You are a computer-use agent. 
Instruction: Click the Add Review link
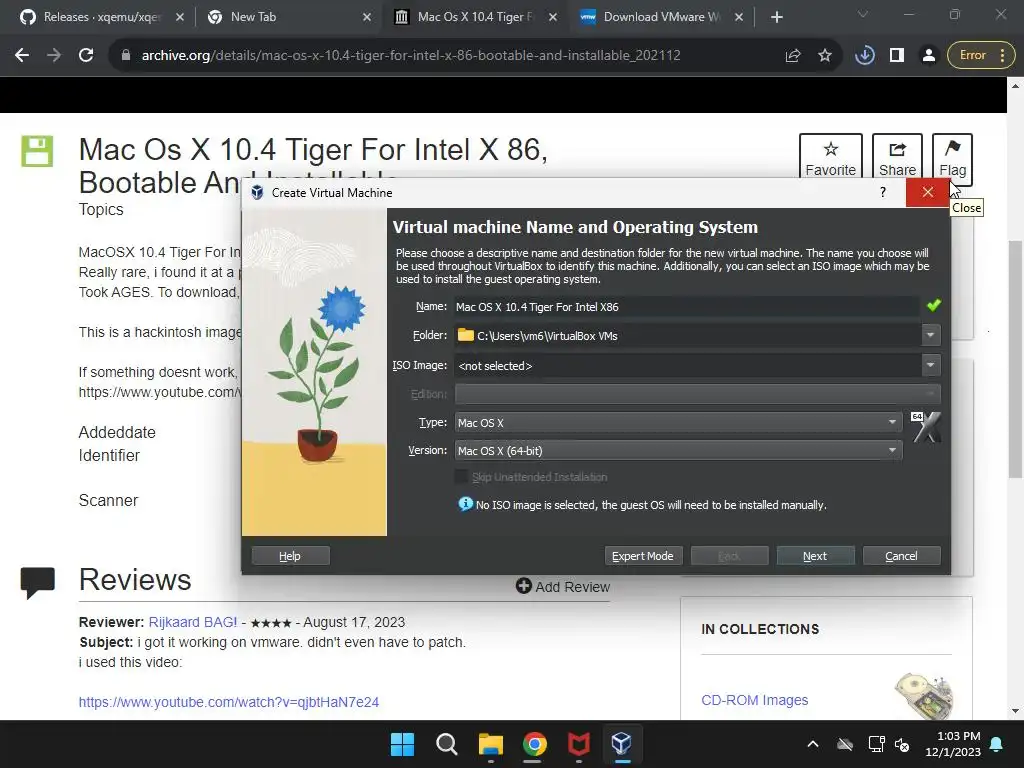(x=563, y=586)
